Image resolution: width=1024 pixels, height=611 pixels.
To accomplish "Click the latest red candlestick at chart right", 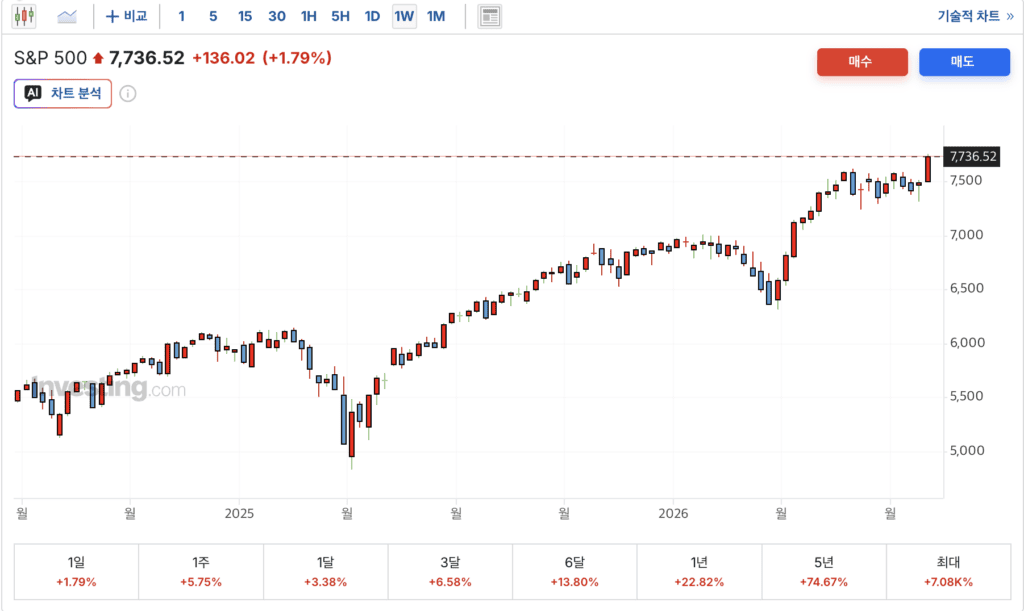I will (x=927, y=169).
